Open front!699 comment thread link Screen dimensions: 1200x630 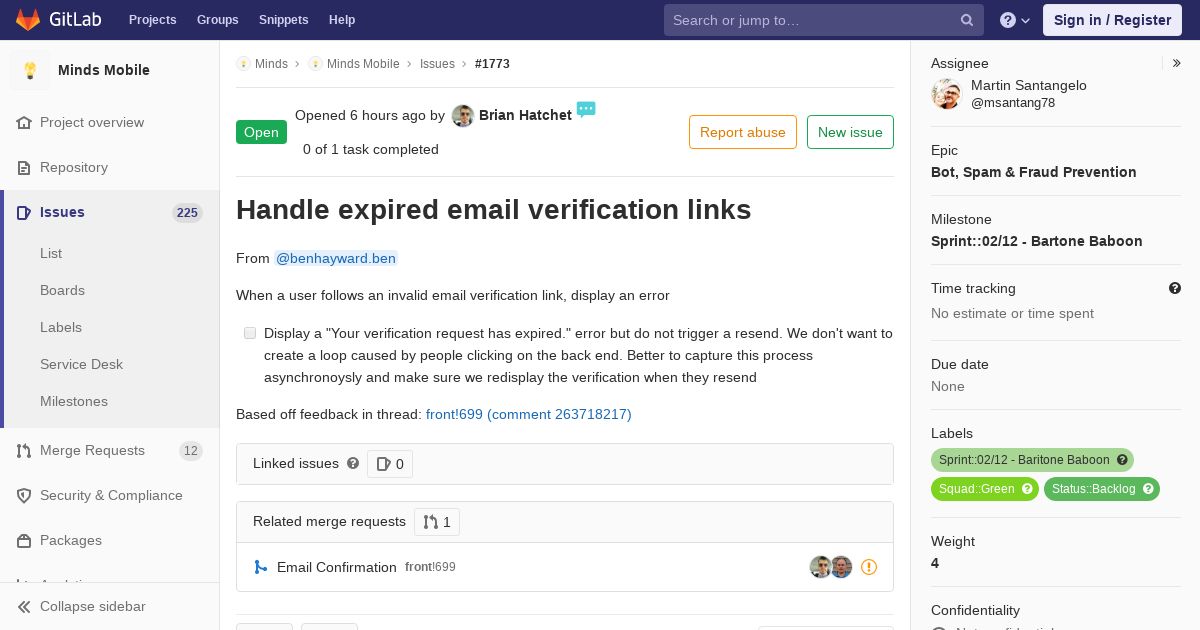(x=529, y=414)
